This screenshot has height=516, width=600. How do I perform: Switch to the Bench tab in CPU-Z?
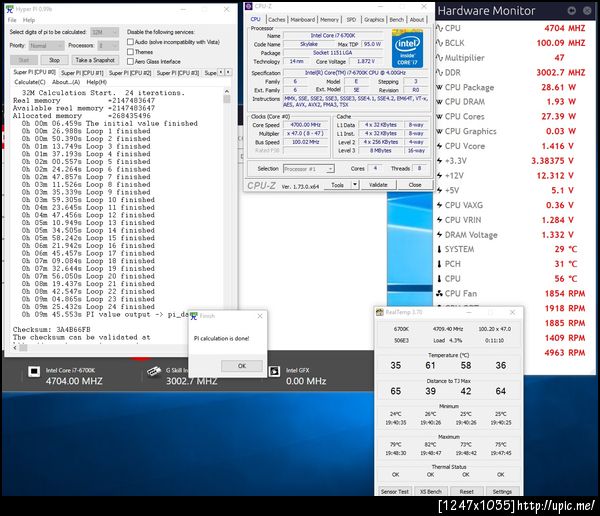(396, 20)
